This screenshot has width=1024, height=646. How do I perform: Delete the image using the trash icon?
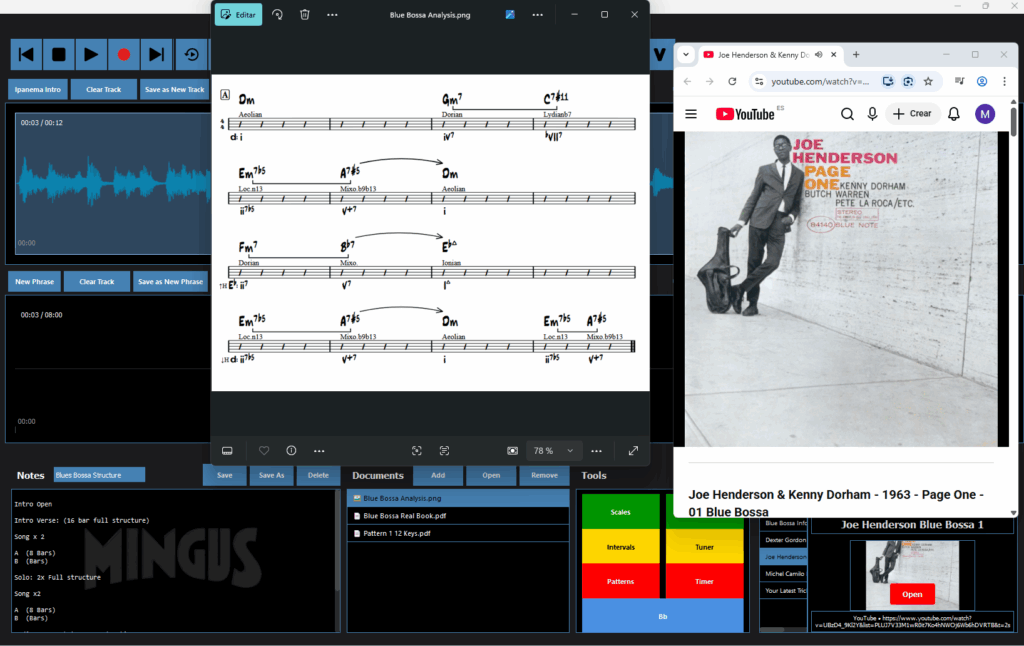coord(305,15)
